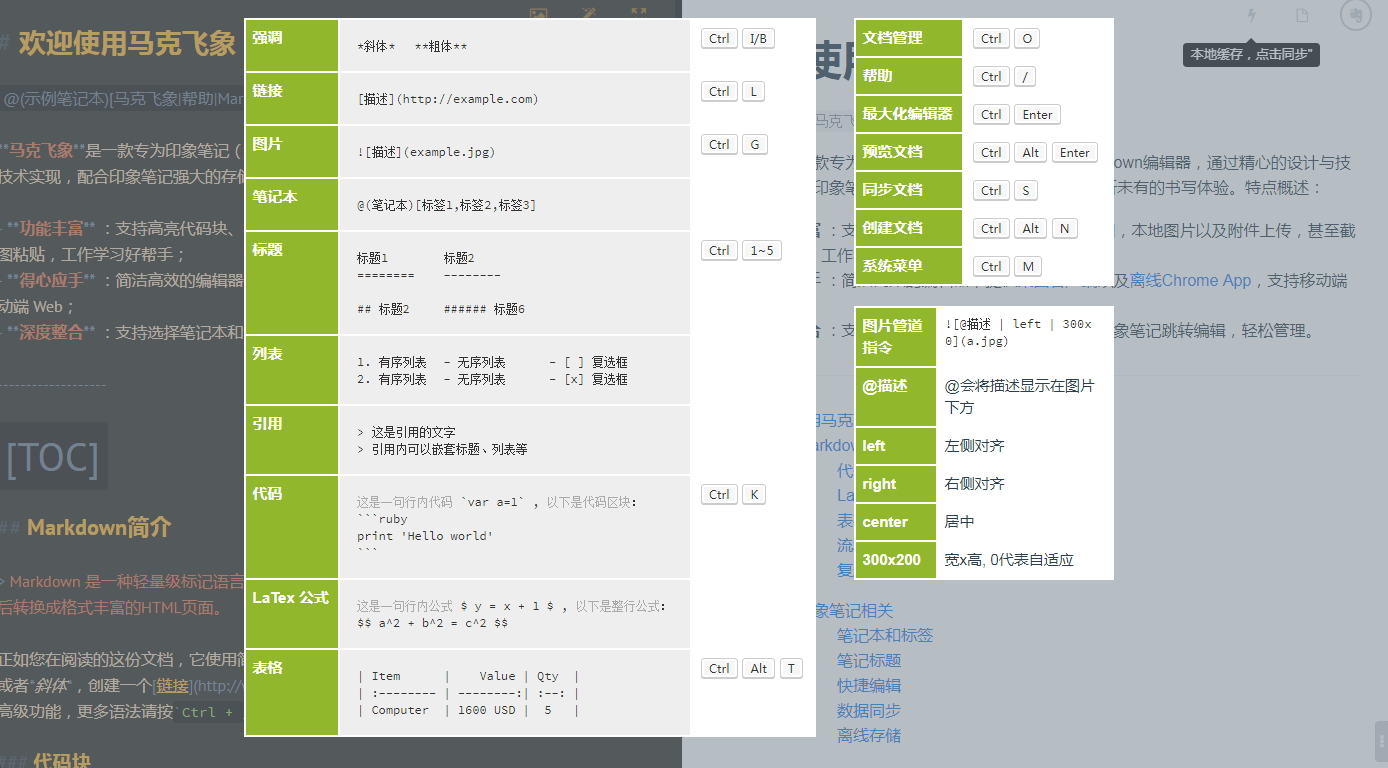Click the Enter key in the 最大化编辑器 row
Screen dimensions: 1388x768
[1037, 114]
